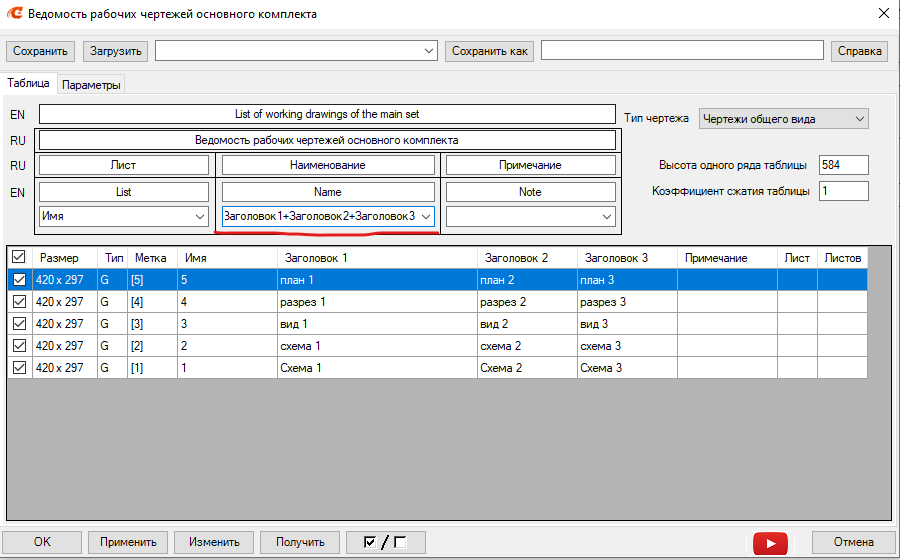Screen dimensions: 900x560
Task: Click the 'Справка' help button
Action: 858,51
